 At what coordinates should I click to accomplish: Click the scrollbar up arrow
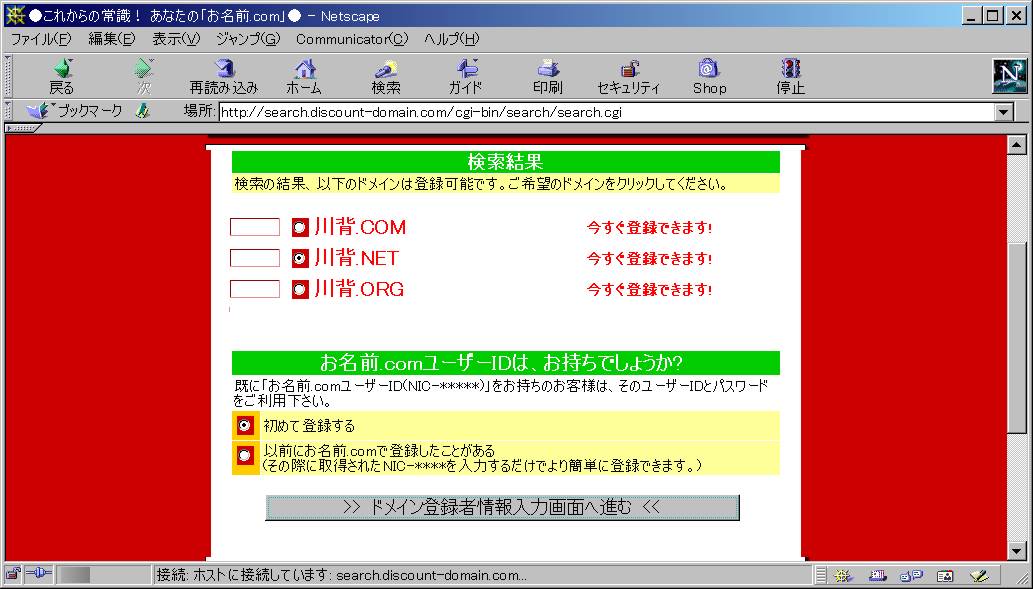tap(1017, 144)
